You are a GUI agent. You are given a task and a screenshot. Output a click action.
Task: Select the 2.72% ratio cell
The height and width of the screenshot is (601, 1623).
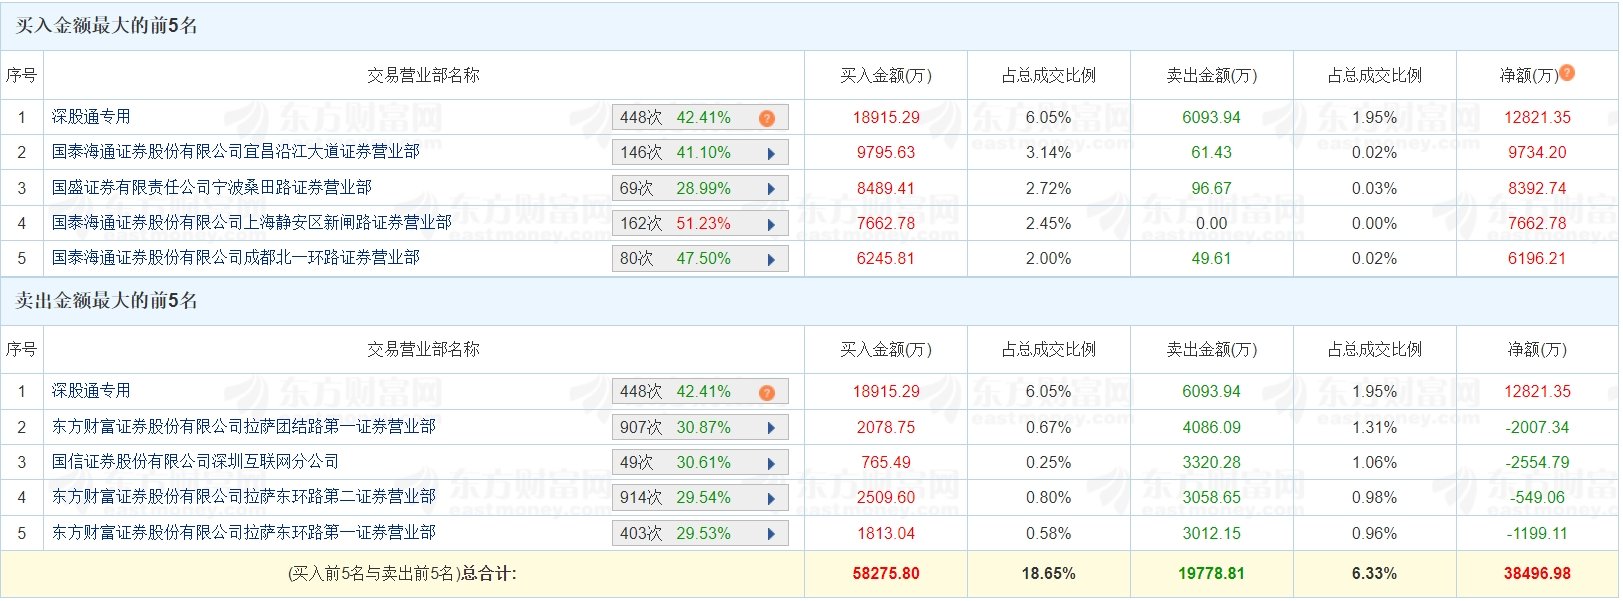tap(1048, 188)
